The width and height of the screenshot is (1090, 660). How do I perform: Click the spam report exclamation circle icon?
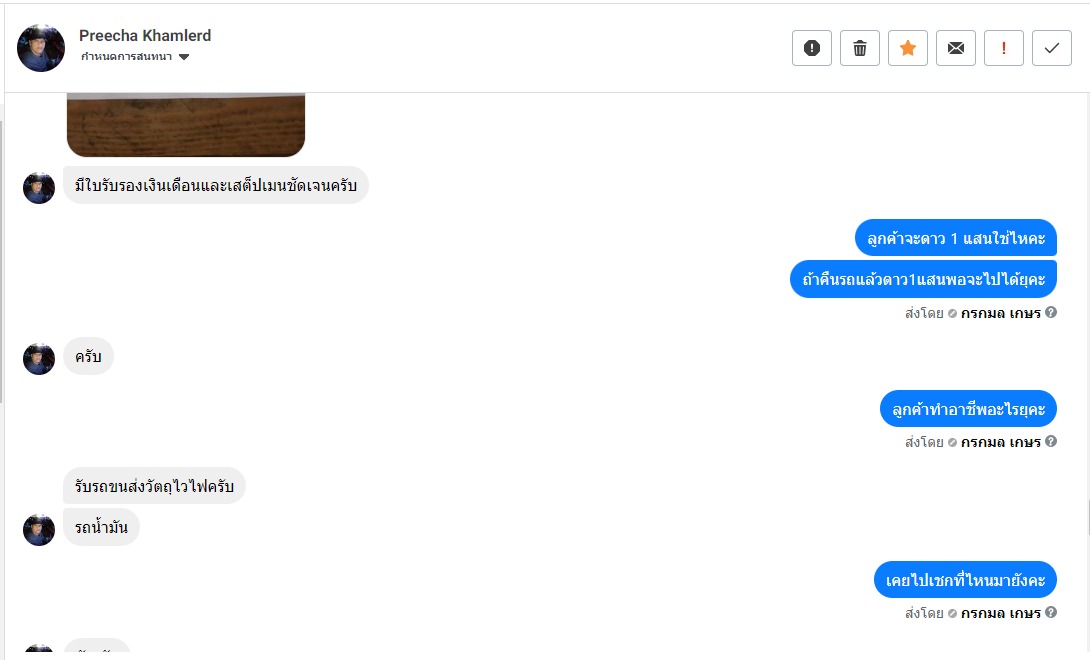(811, 48)
